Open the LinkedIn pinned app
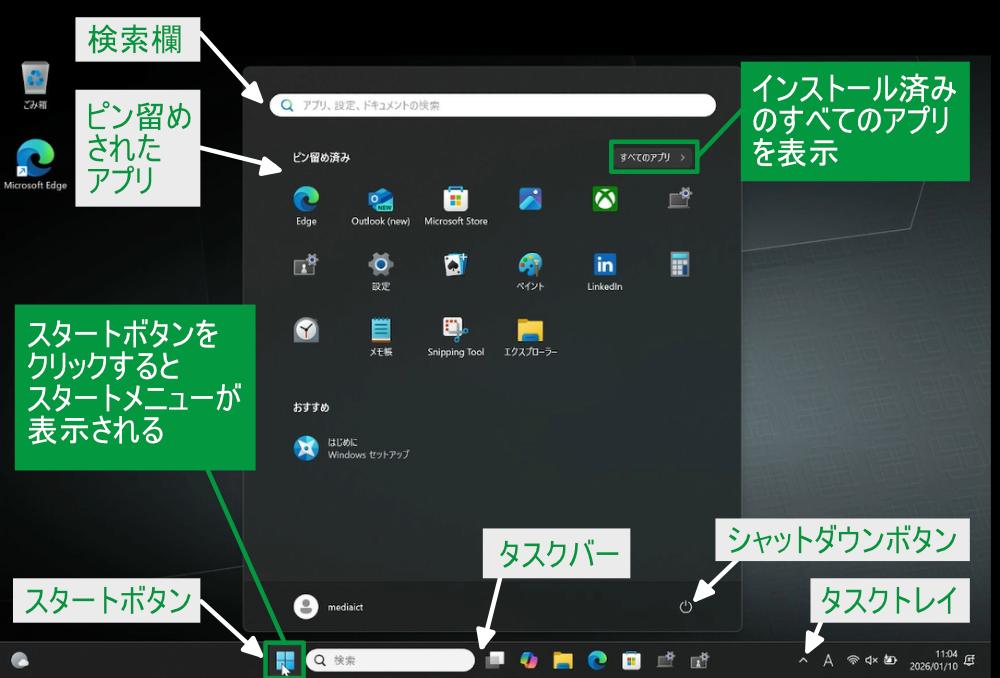 pyautogui.click(x=605, y=265)
